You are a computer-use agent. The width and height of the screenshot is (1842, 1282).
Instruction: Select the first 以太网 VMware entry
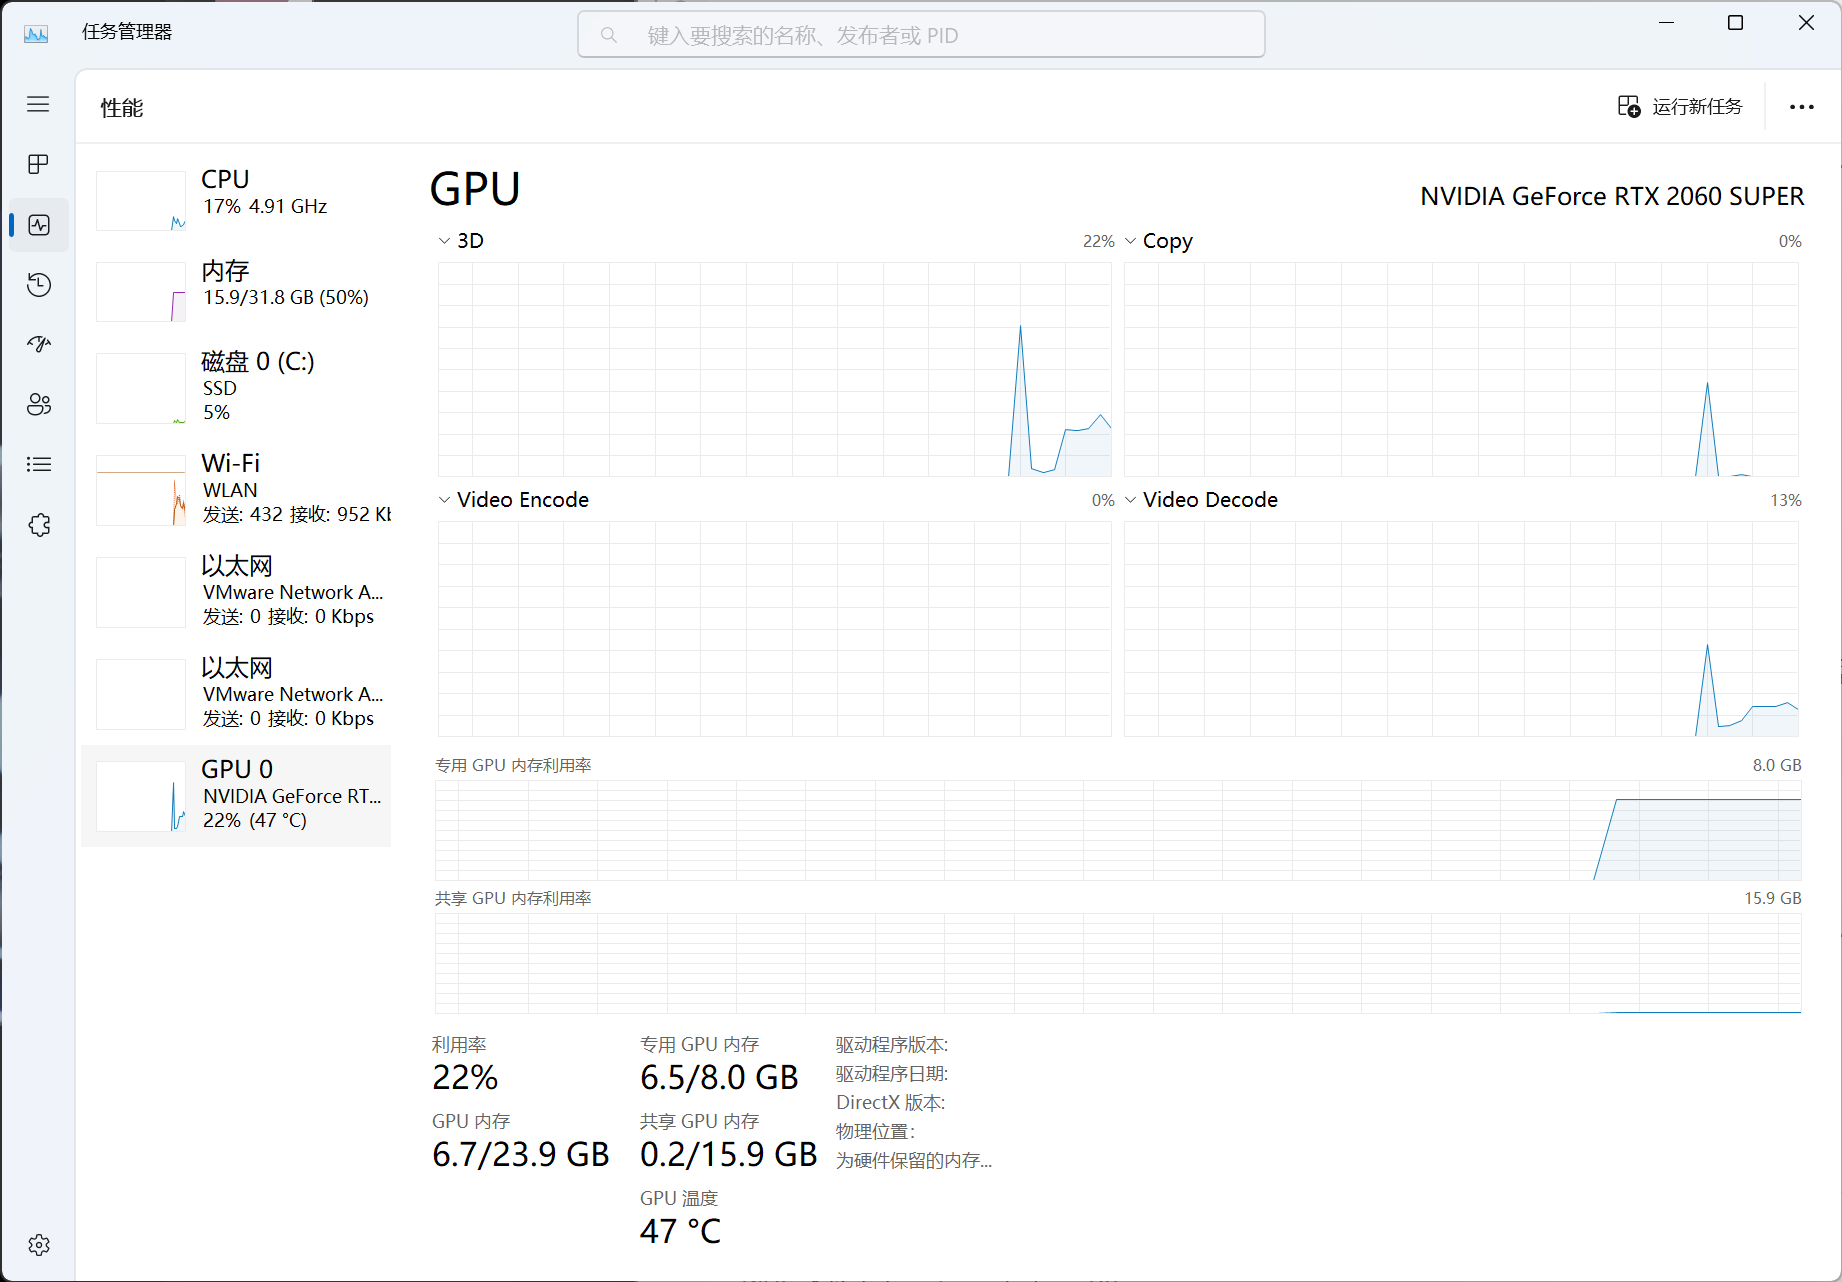(x=238, y=592)
